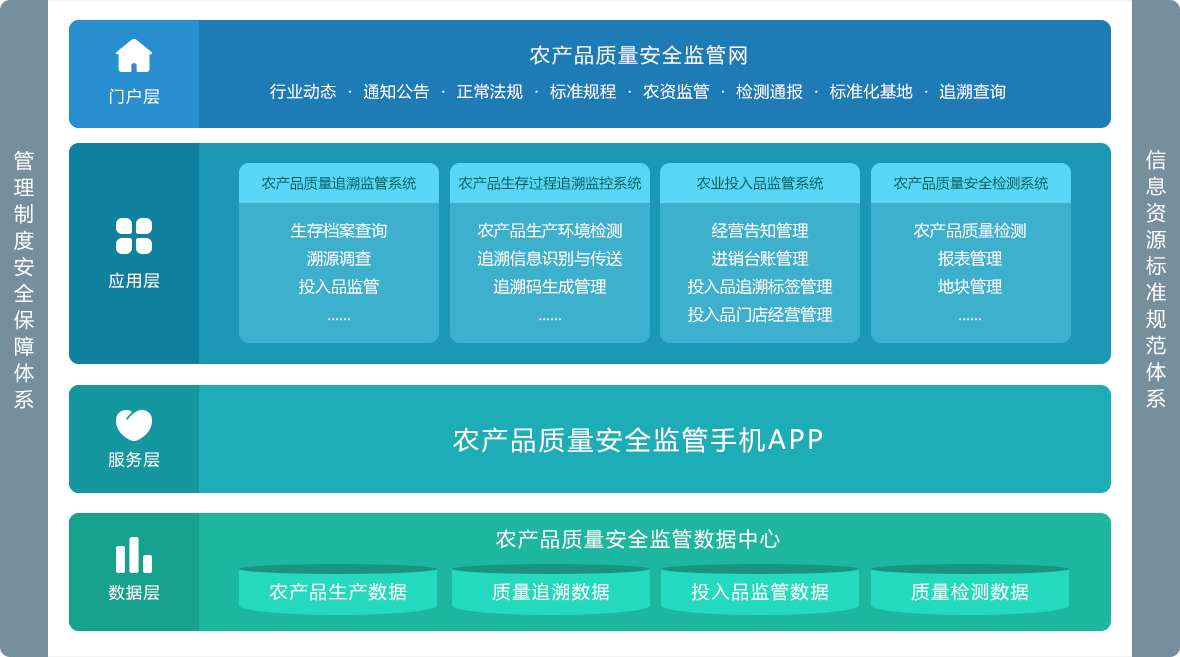Click the 进销台账管理 item
Image resolution: width=1180 pixels, height=657 pixels.
(760, 258)
